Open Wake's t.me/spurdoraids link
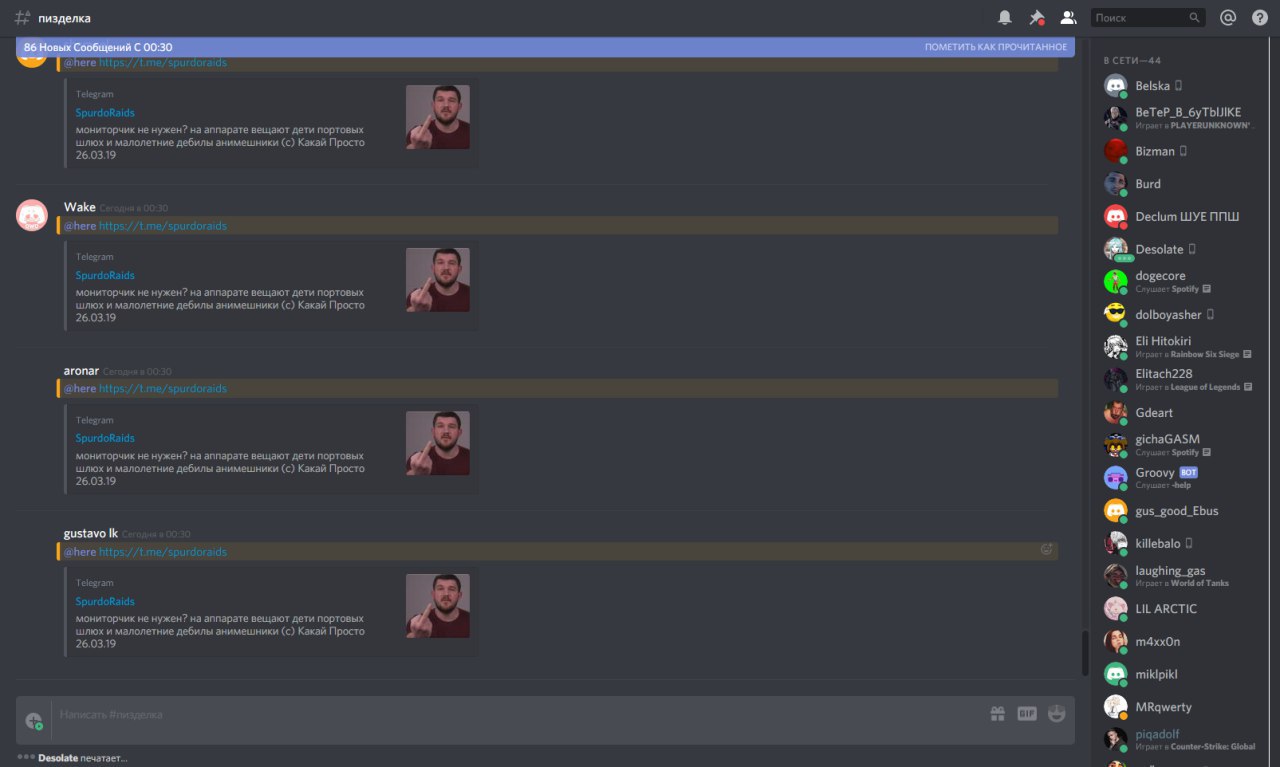 click(163, 226)
